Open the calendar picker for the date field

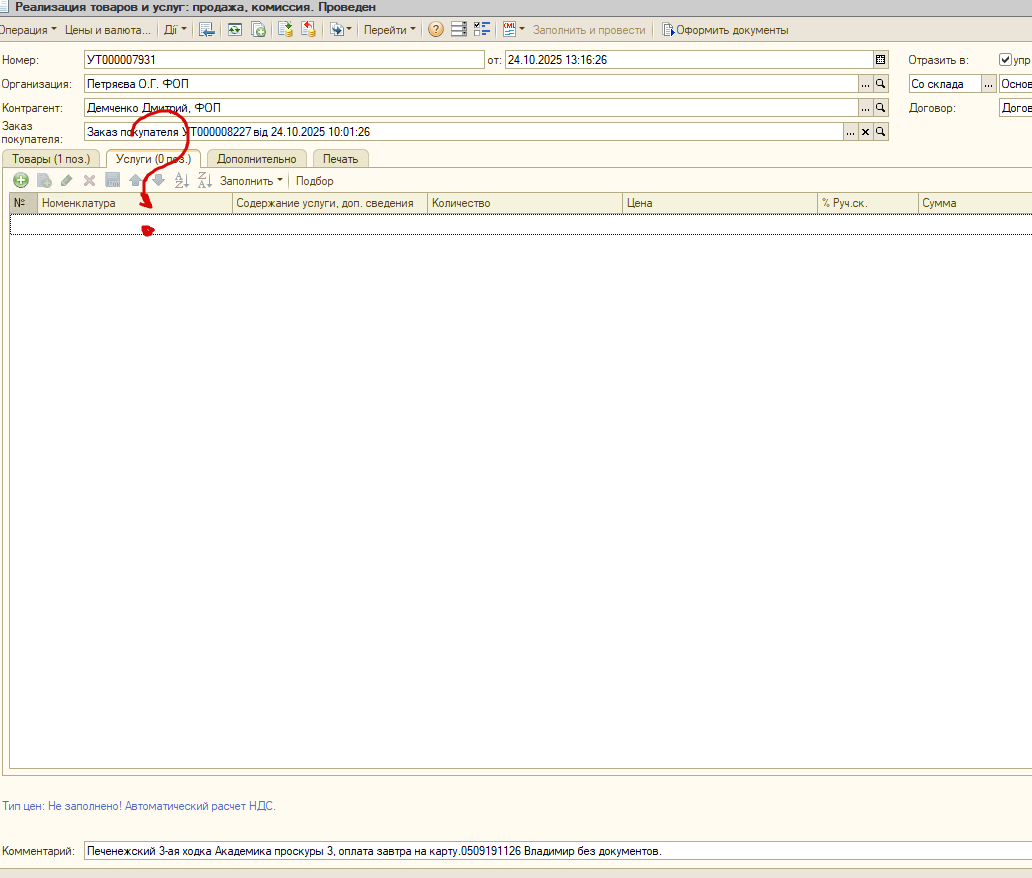(881, 60)
